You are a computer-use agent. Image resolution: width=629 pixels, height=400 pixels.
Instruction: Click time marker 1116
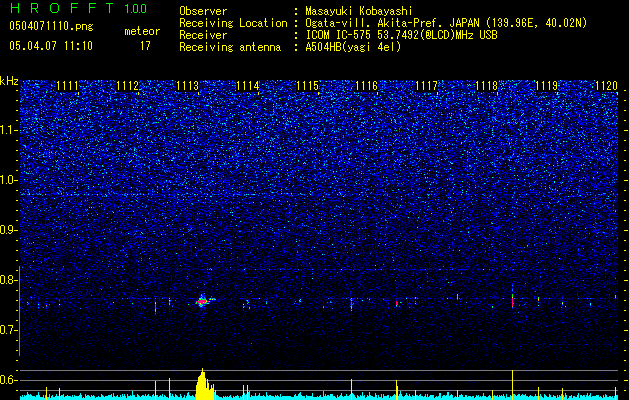coord(367,86)
